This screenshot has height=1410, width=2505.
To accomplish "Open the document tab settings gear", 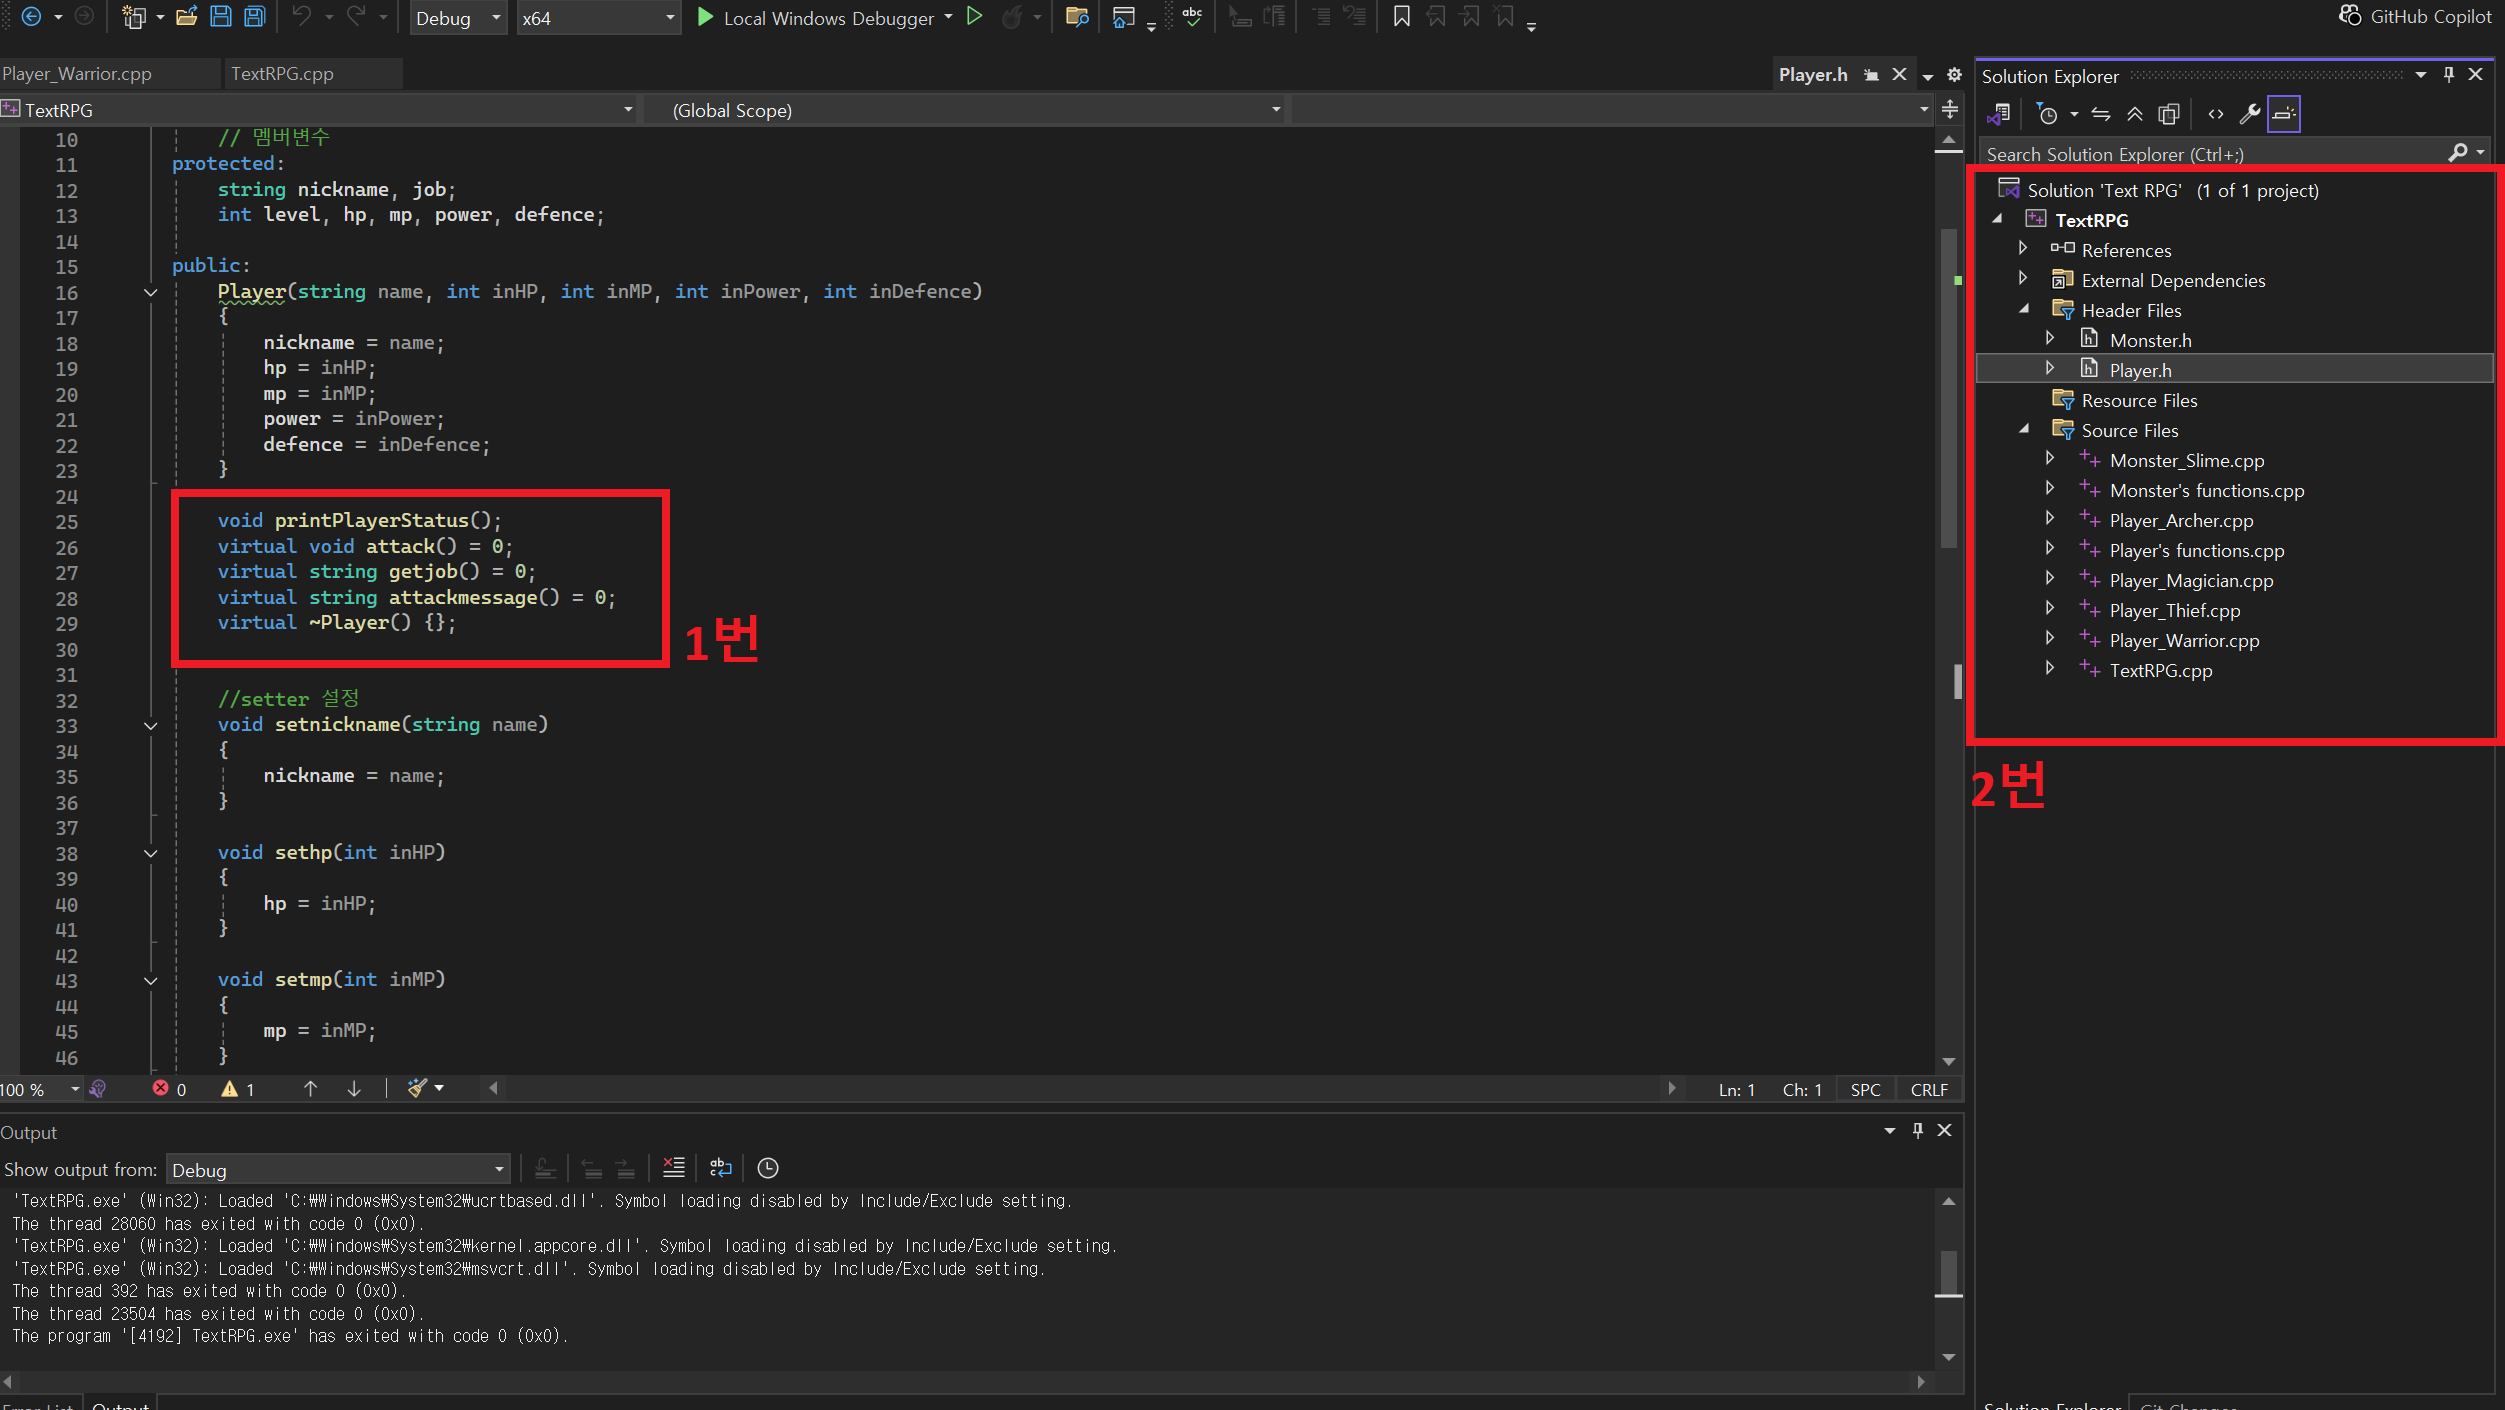I will point(1954,75).
